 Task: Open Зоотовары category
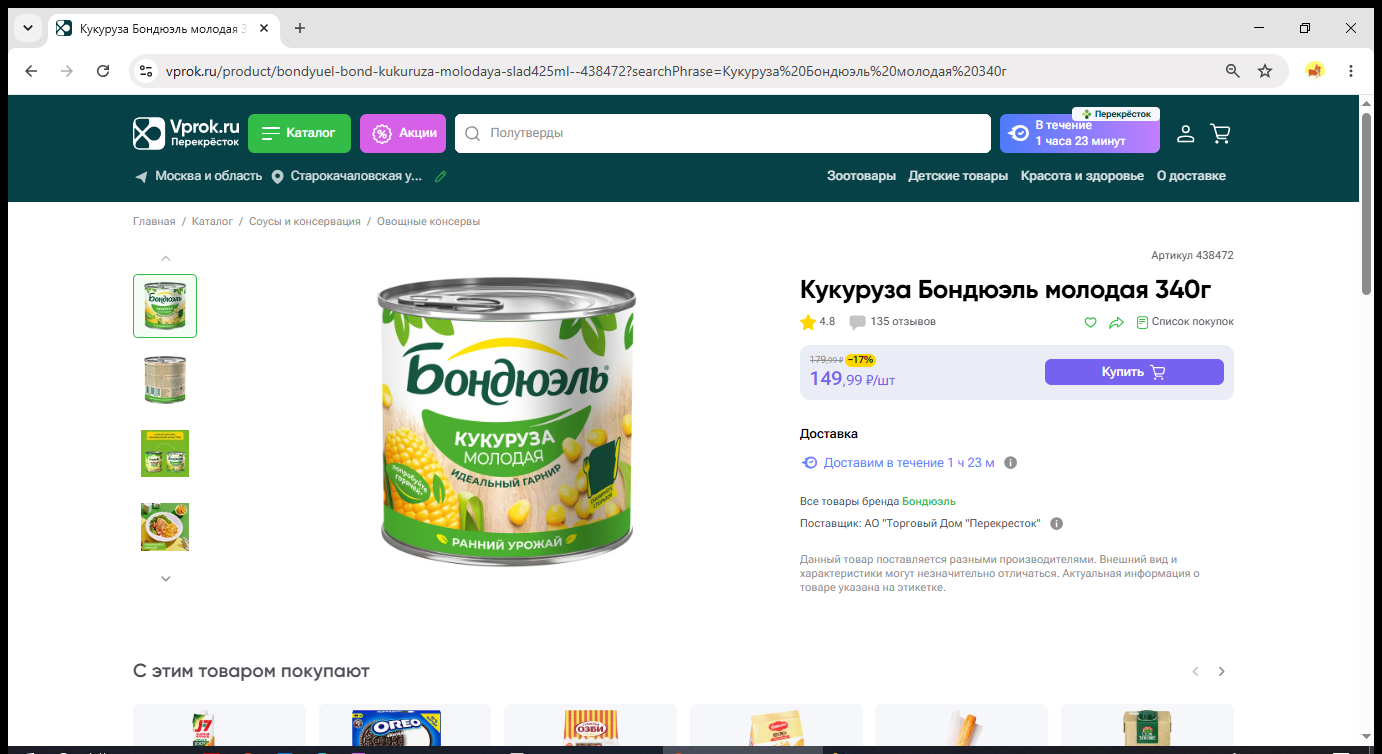(861, 176)
